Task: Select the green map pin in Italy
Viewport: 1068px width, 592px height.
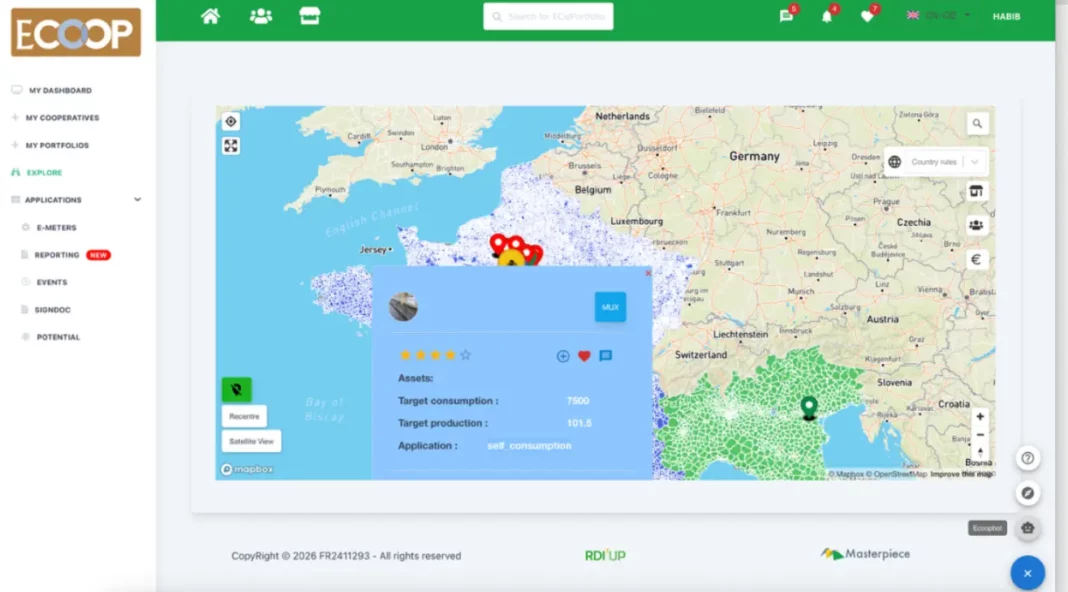Action: (x=808, y=408)
